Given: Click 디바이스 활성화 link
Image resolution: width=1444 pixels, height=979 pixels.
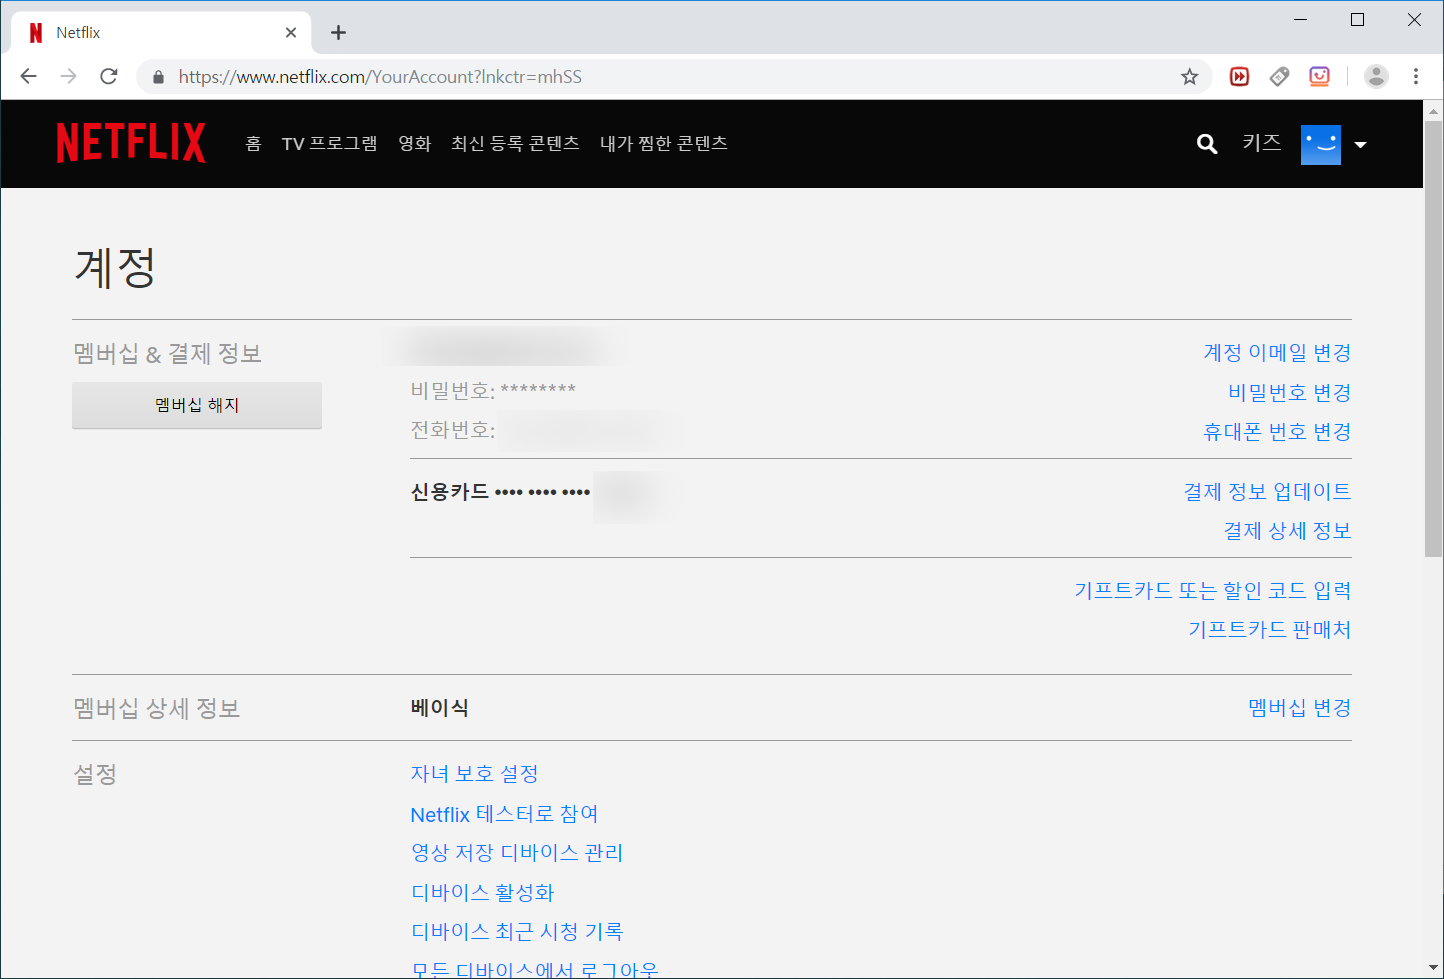Looking at the screenshot, I should click(482, 893).
